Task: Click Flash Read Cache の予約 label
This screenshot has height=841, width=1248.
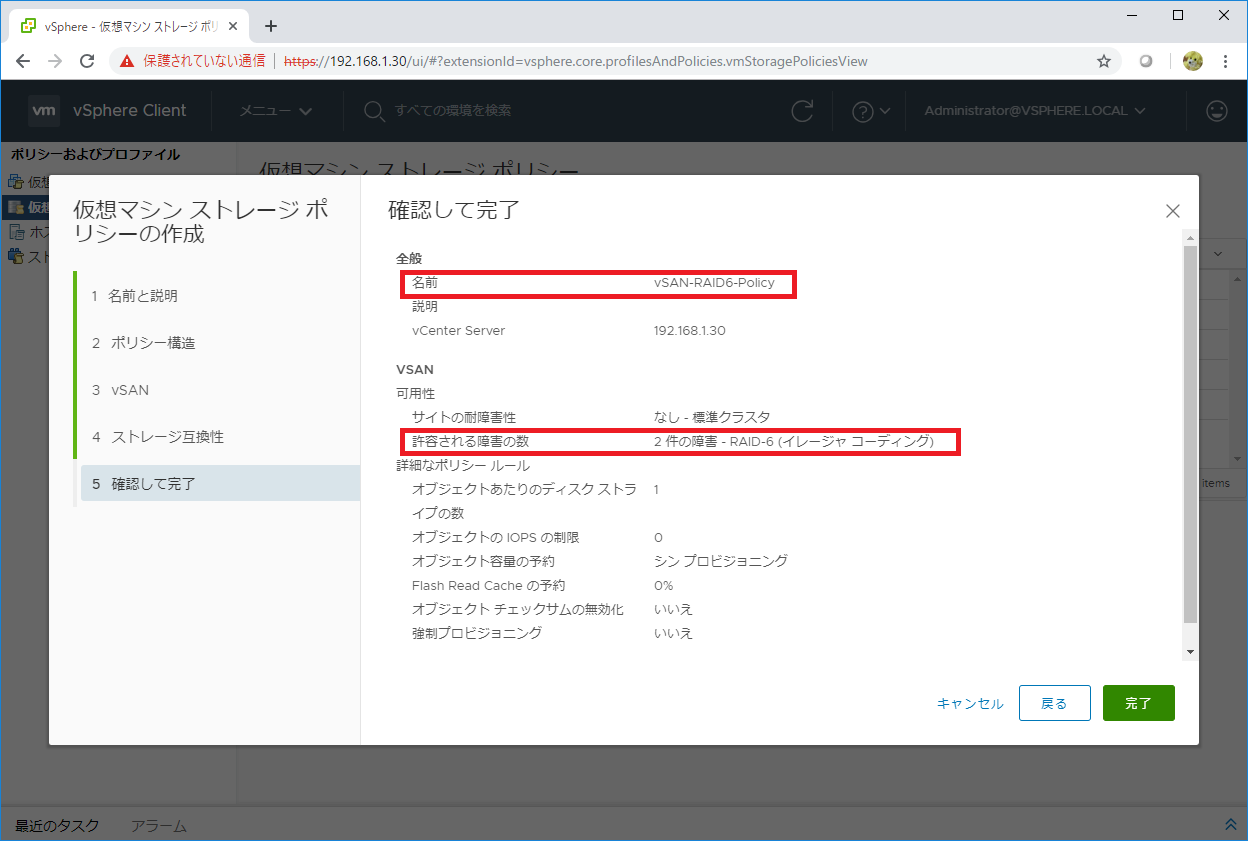Action: [488, 586]
